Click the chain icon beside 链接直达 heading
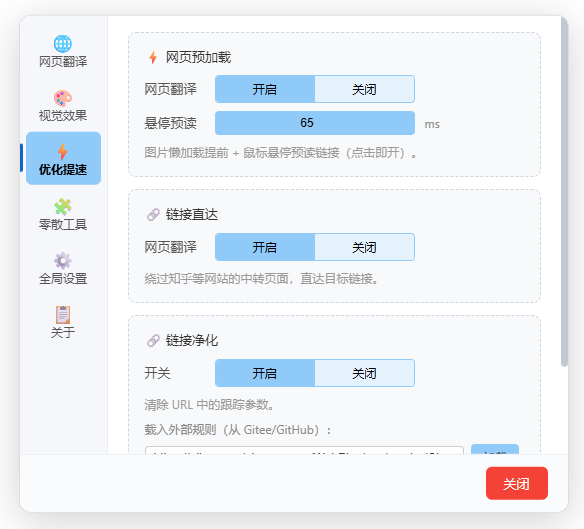Image resolution: width=584 pixels, height=529 pixels. pyautogui.click(x=153, y=215)
